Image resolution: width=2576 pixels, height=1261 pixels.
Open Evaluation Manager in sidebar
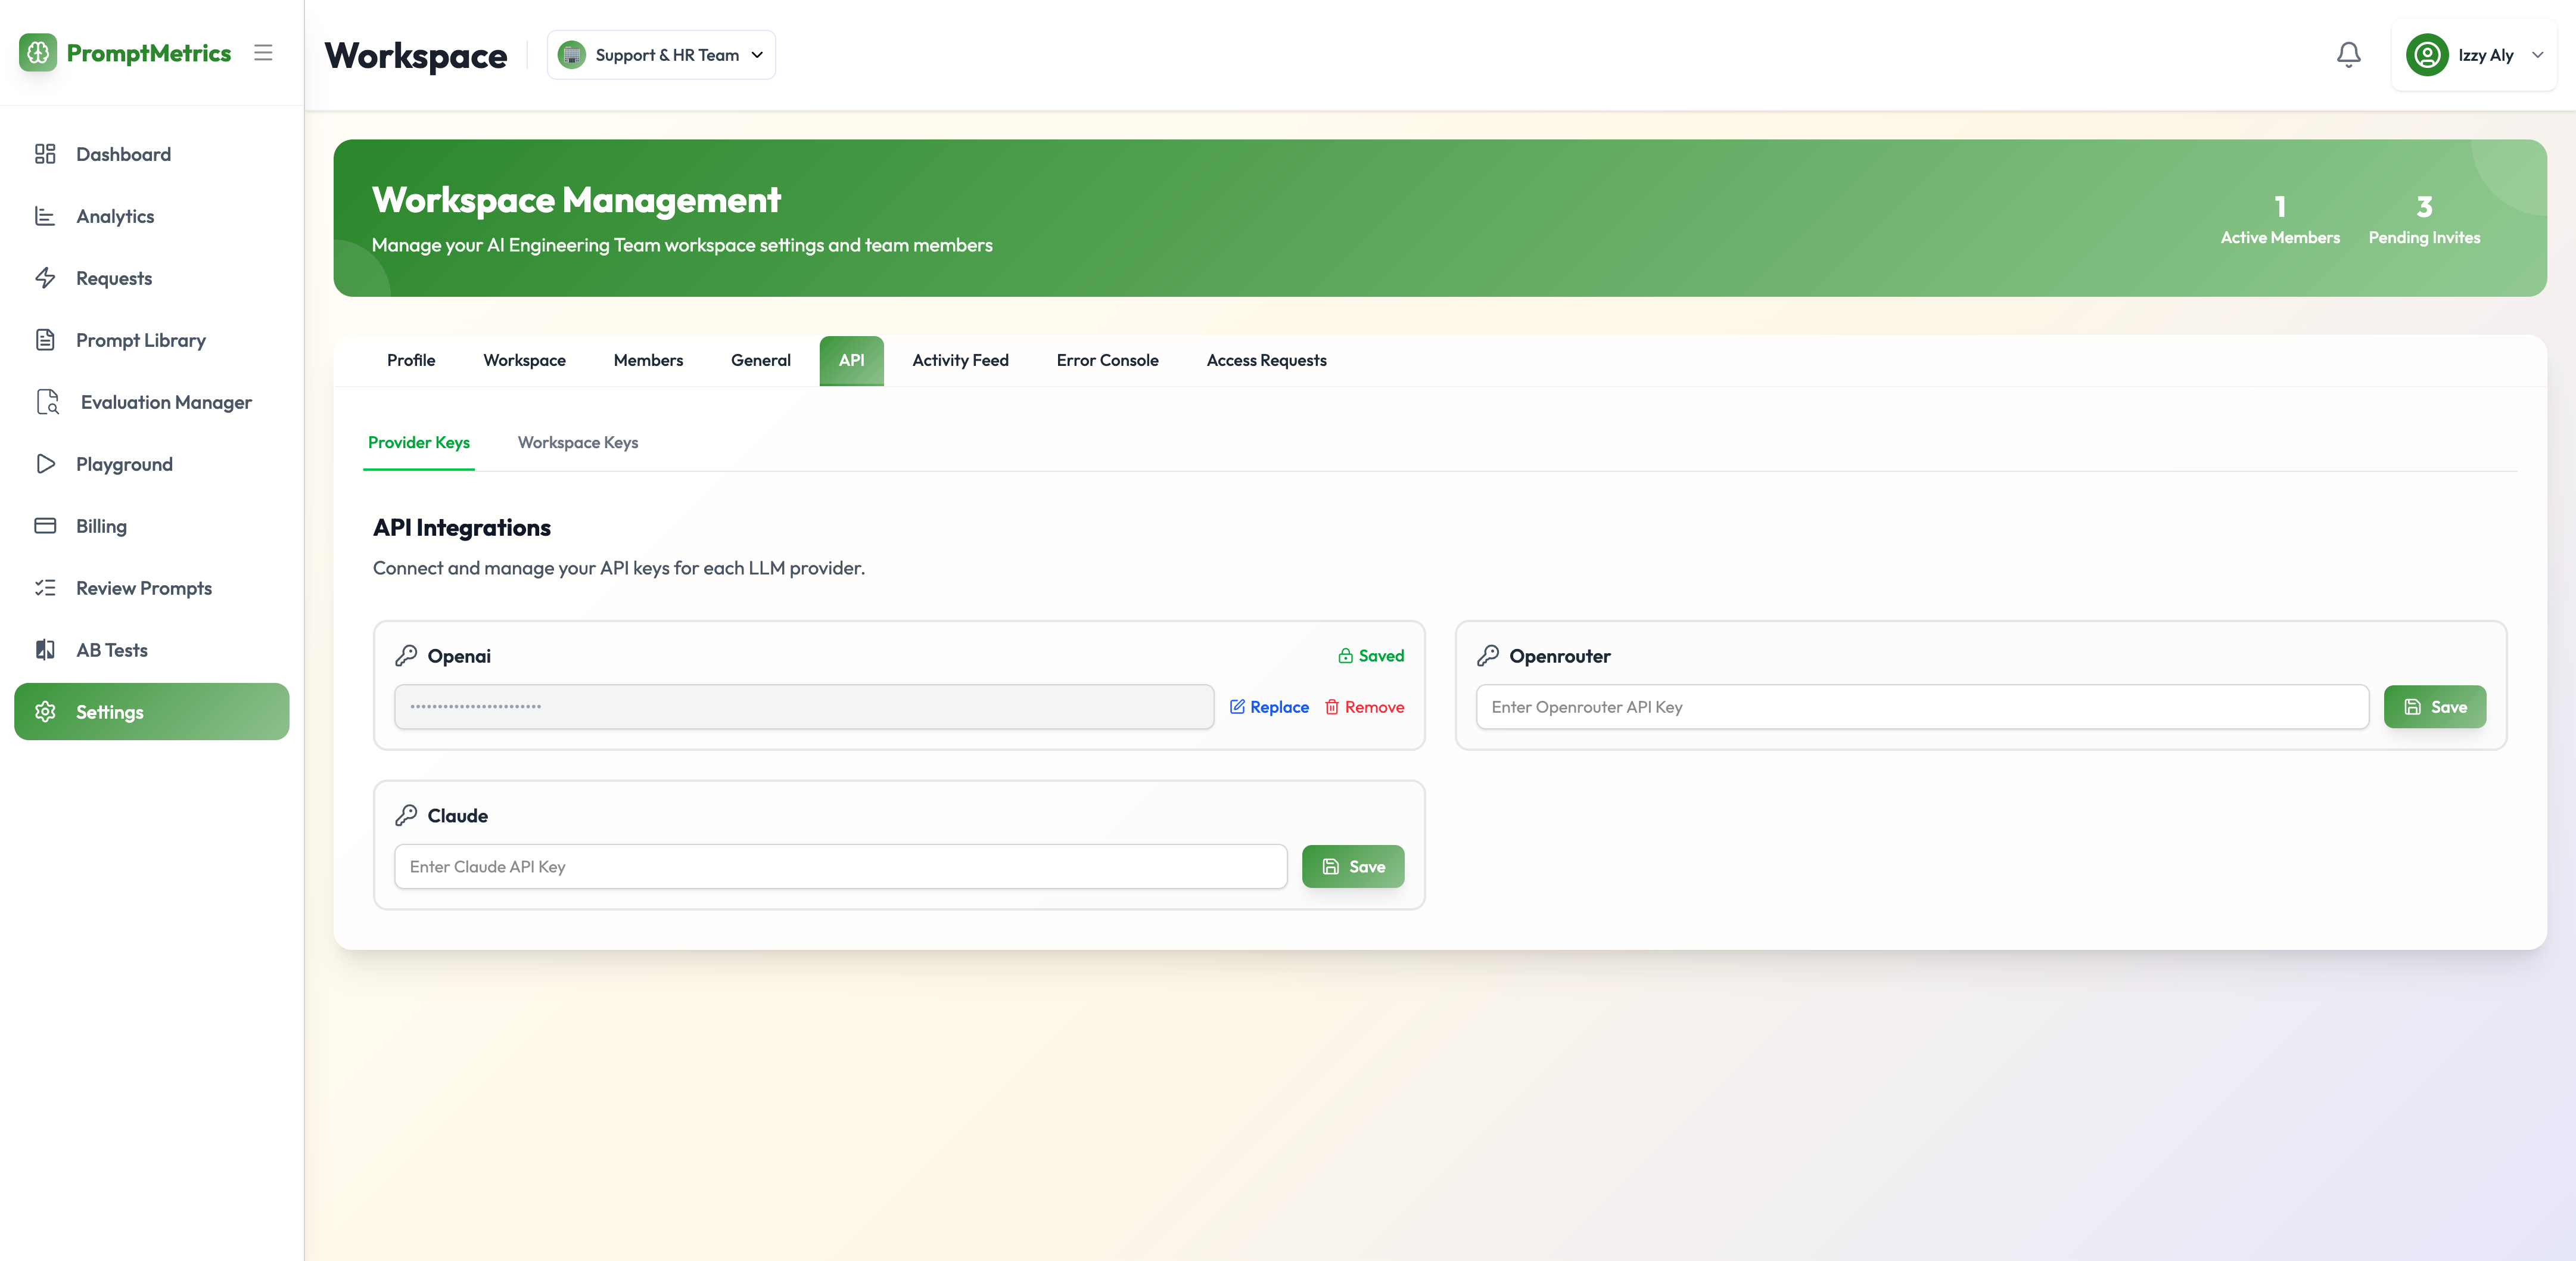[x=165, y=402]
